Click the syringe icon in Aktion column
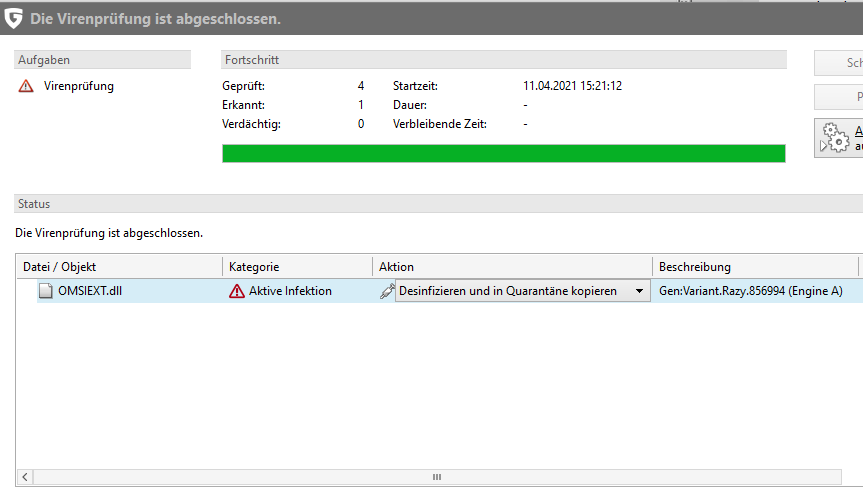Screen dimensions: 863x488 pos(386,291)
